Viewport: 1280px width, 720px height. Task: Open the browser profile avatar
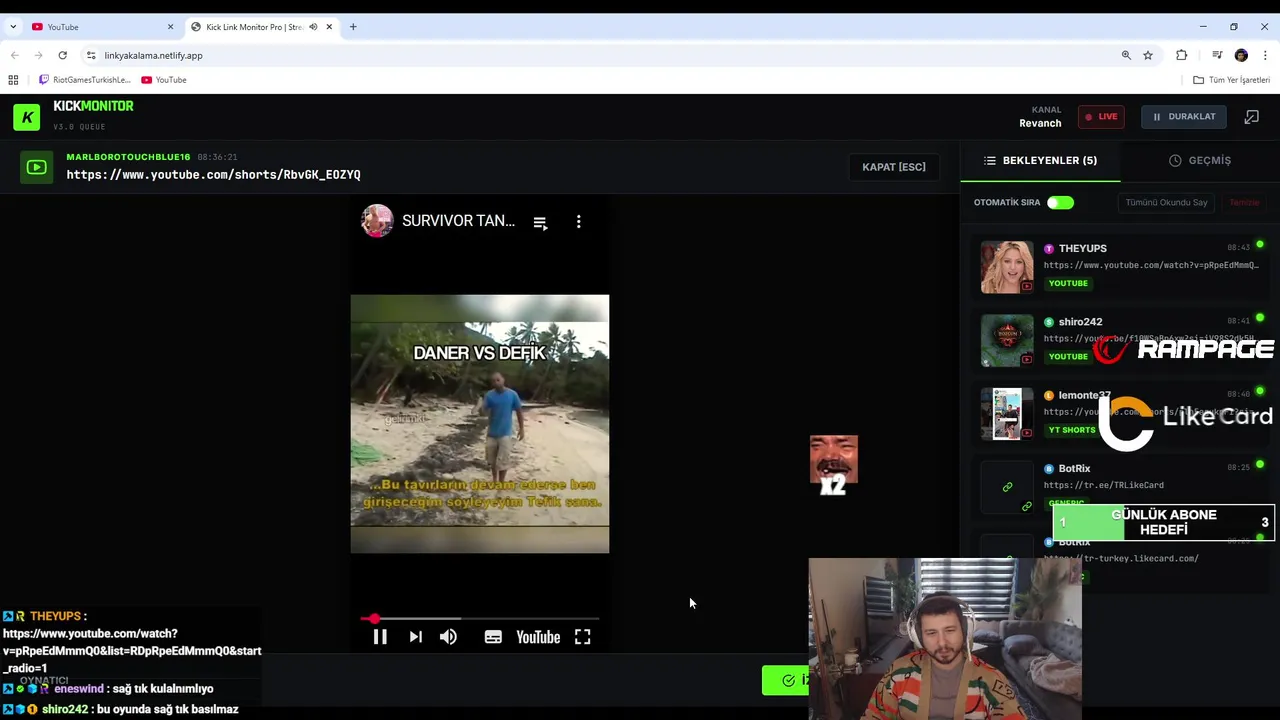coord(1241,56)
